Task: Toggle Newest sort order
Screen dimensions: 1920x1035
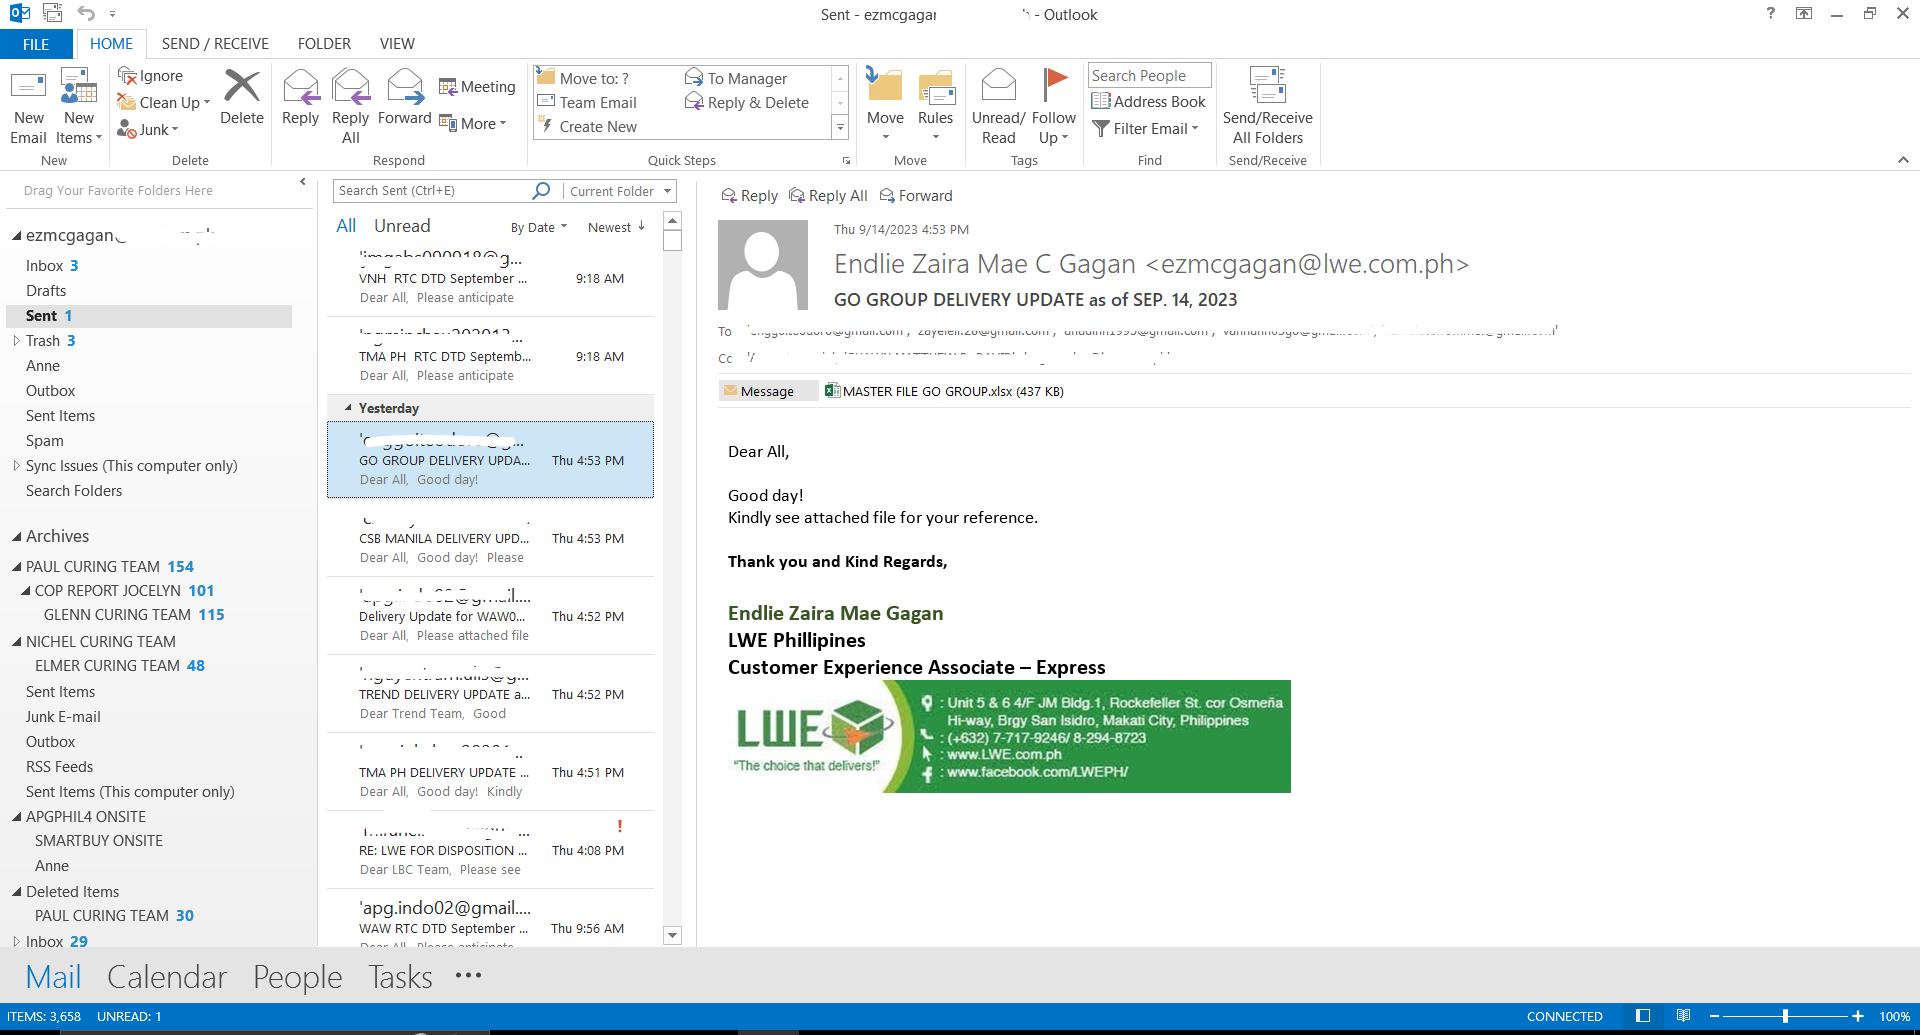Action: [x=616, y=227]
